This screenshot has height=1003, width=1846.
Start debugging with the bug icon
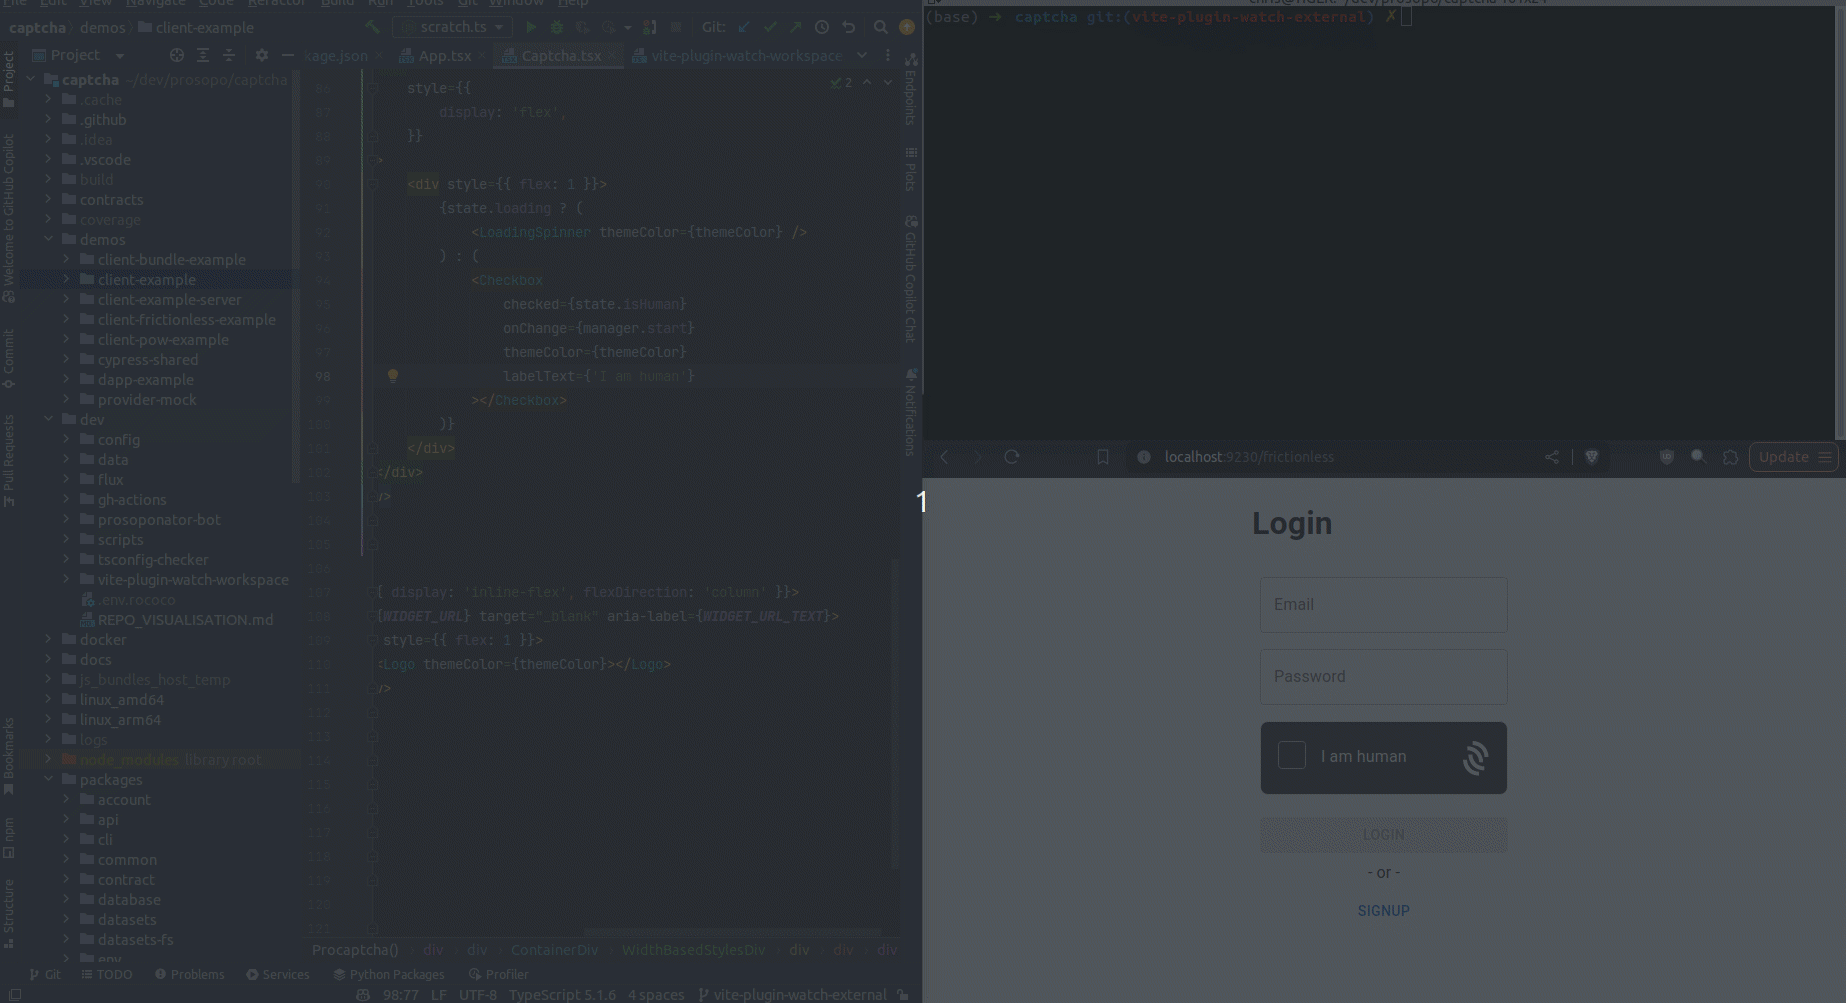(x=557, y=27)
